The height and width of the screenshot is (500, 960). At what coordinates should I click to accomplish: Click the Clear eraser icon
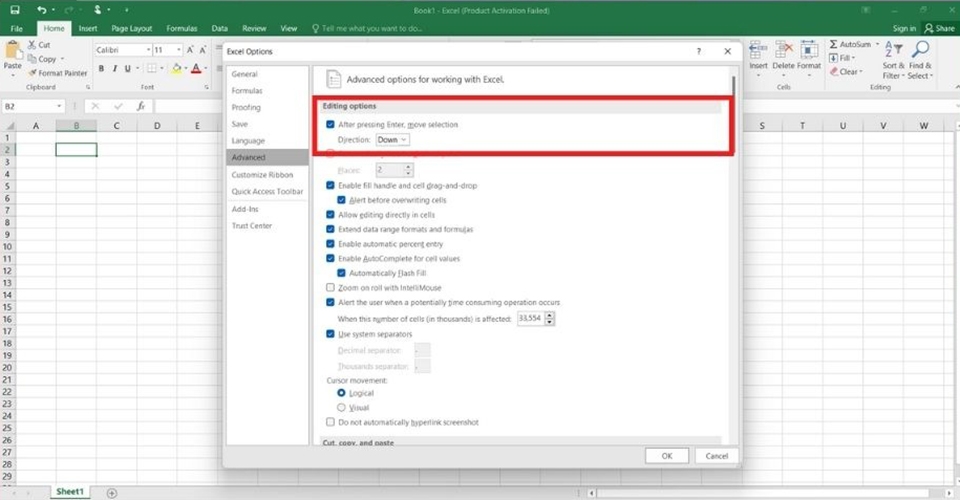click(834, 72)
